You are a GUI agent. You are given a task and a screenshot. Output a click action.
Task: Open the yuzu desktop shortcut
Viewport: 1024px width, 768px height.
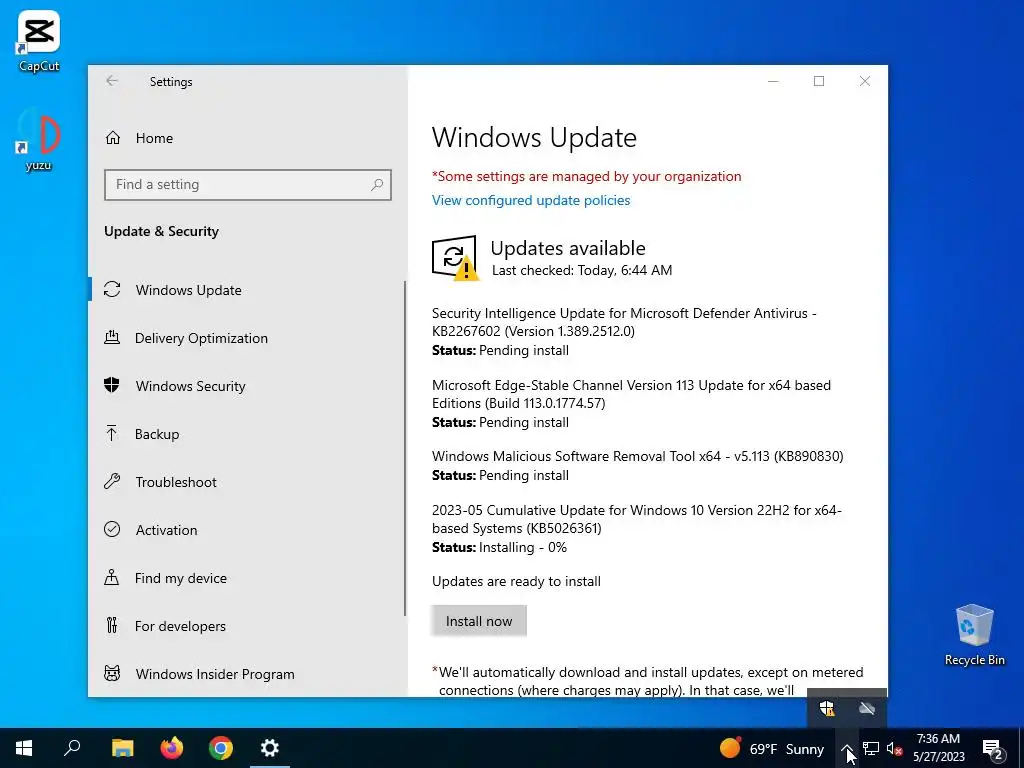tap(39, 140)
